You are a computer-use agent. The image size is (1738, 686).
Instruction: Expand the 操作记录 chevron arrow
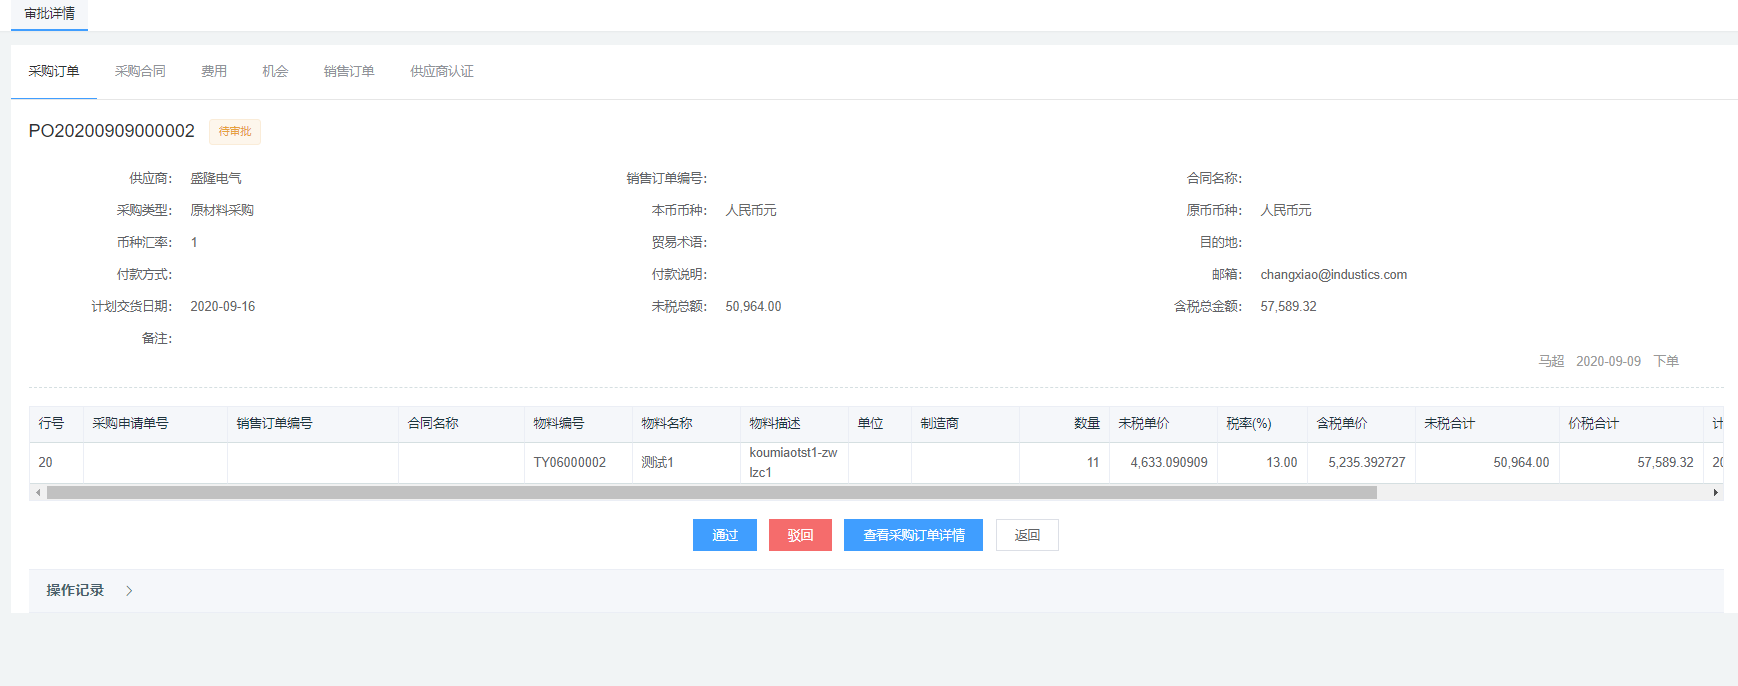point(129,591)
